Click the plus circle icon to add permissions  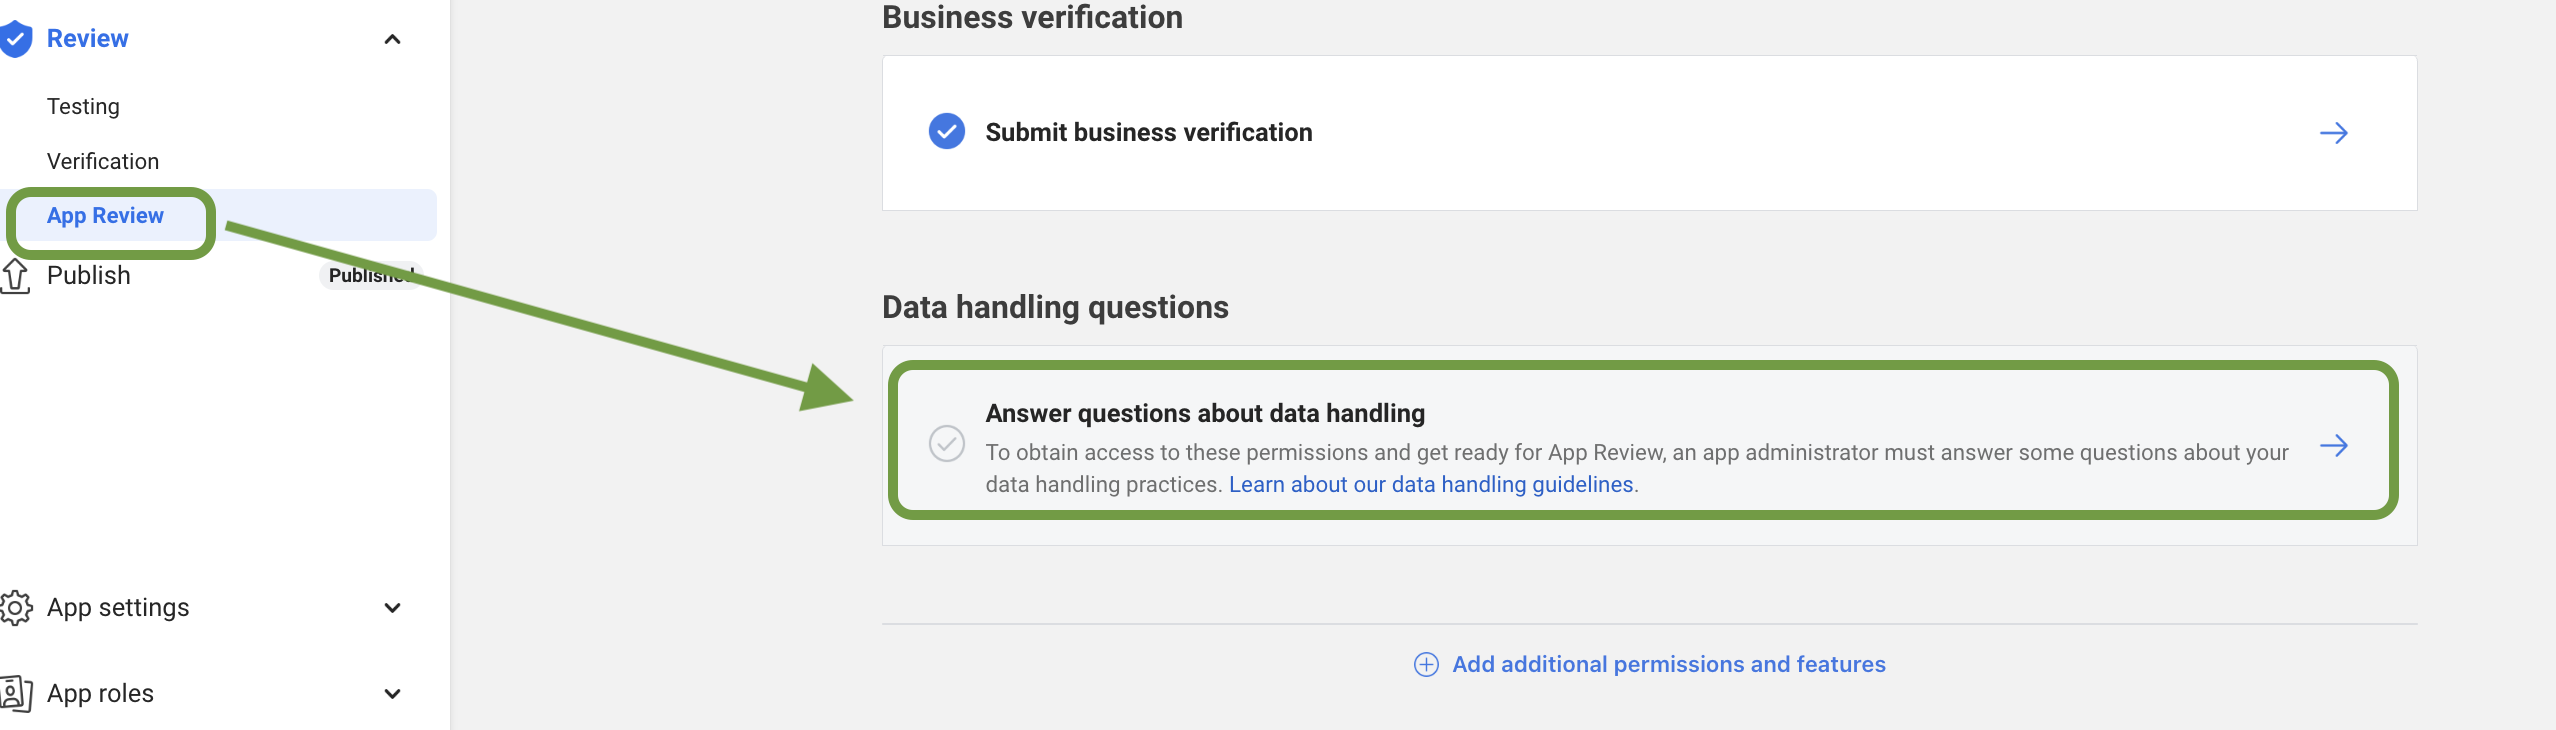coord(1426,665)
